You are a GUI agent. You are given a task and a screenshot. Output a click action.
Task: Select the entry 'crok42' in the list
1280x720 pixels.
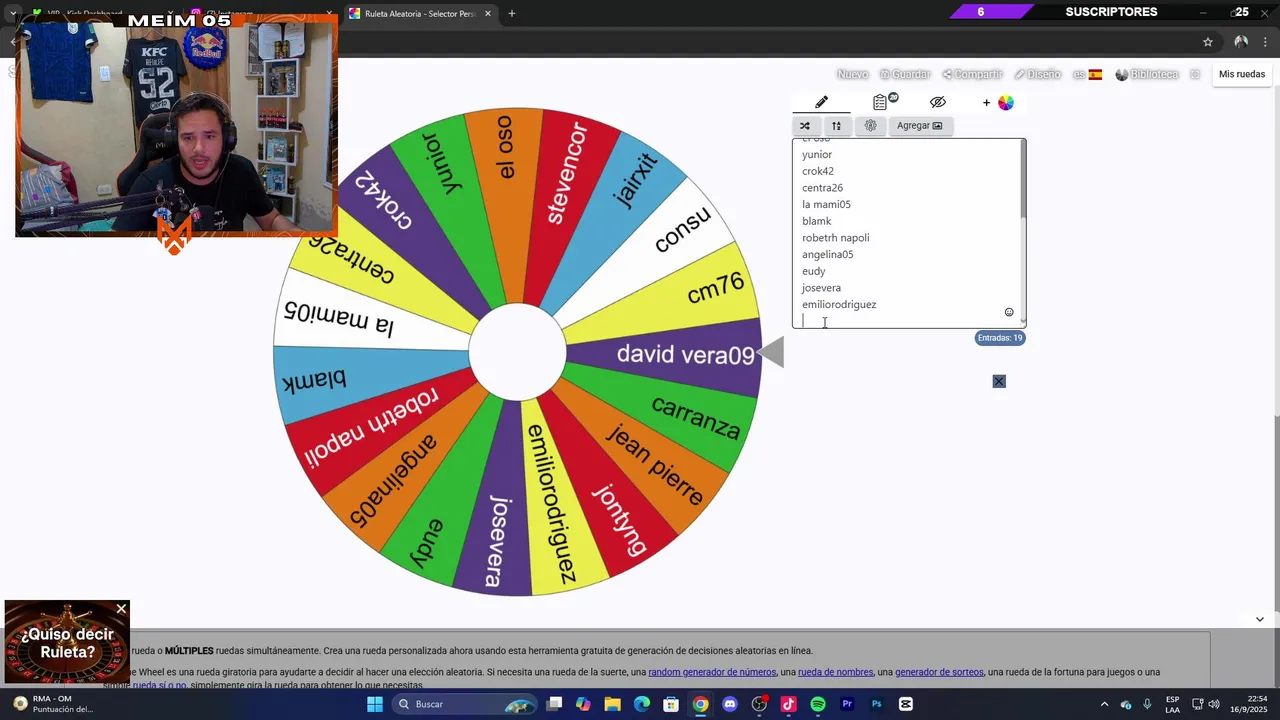(818, 171)
